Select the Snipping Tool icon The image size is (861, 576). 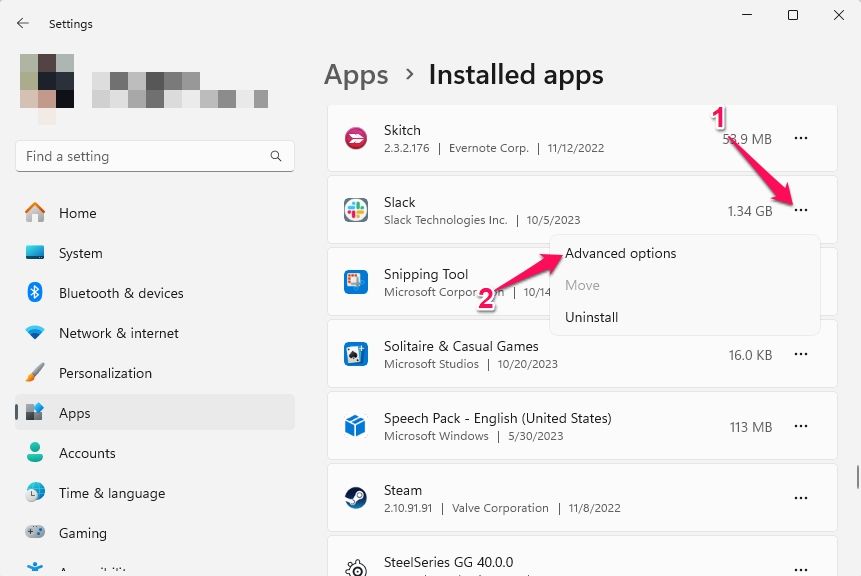click(357, 282)
